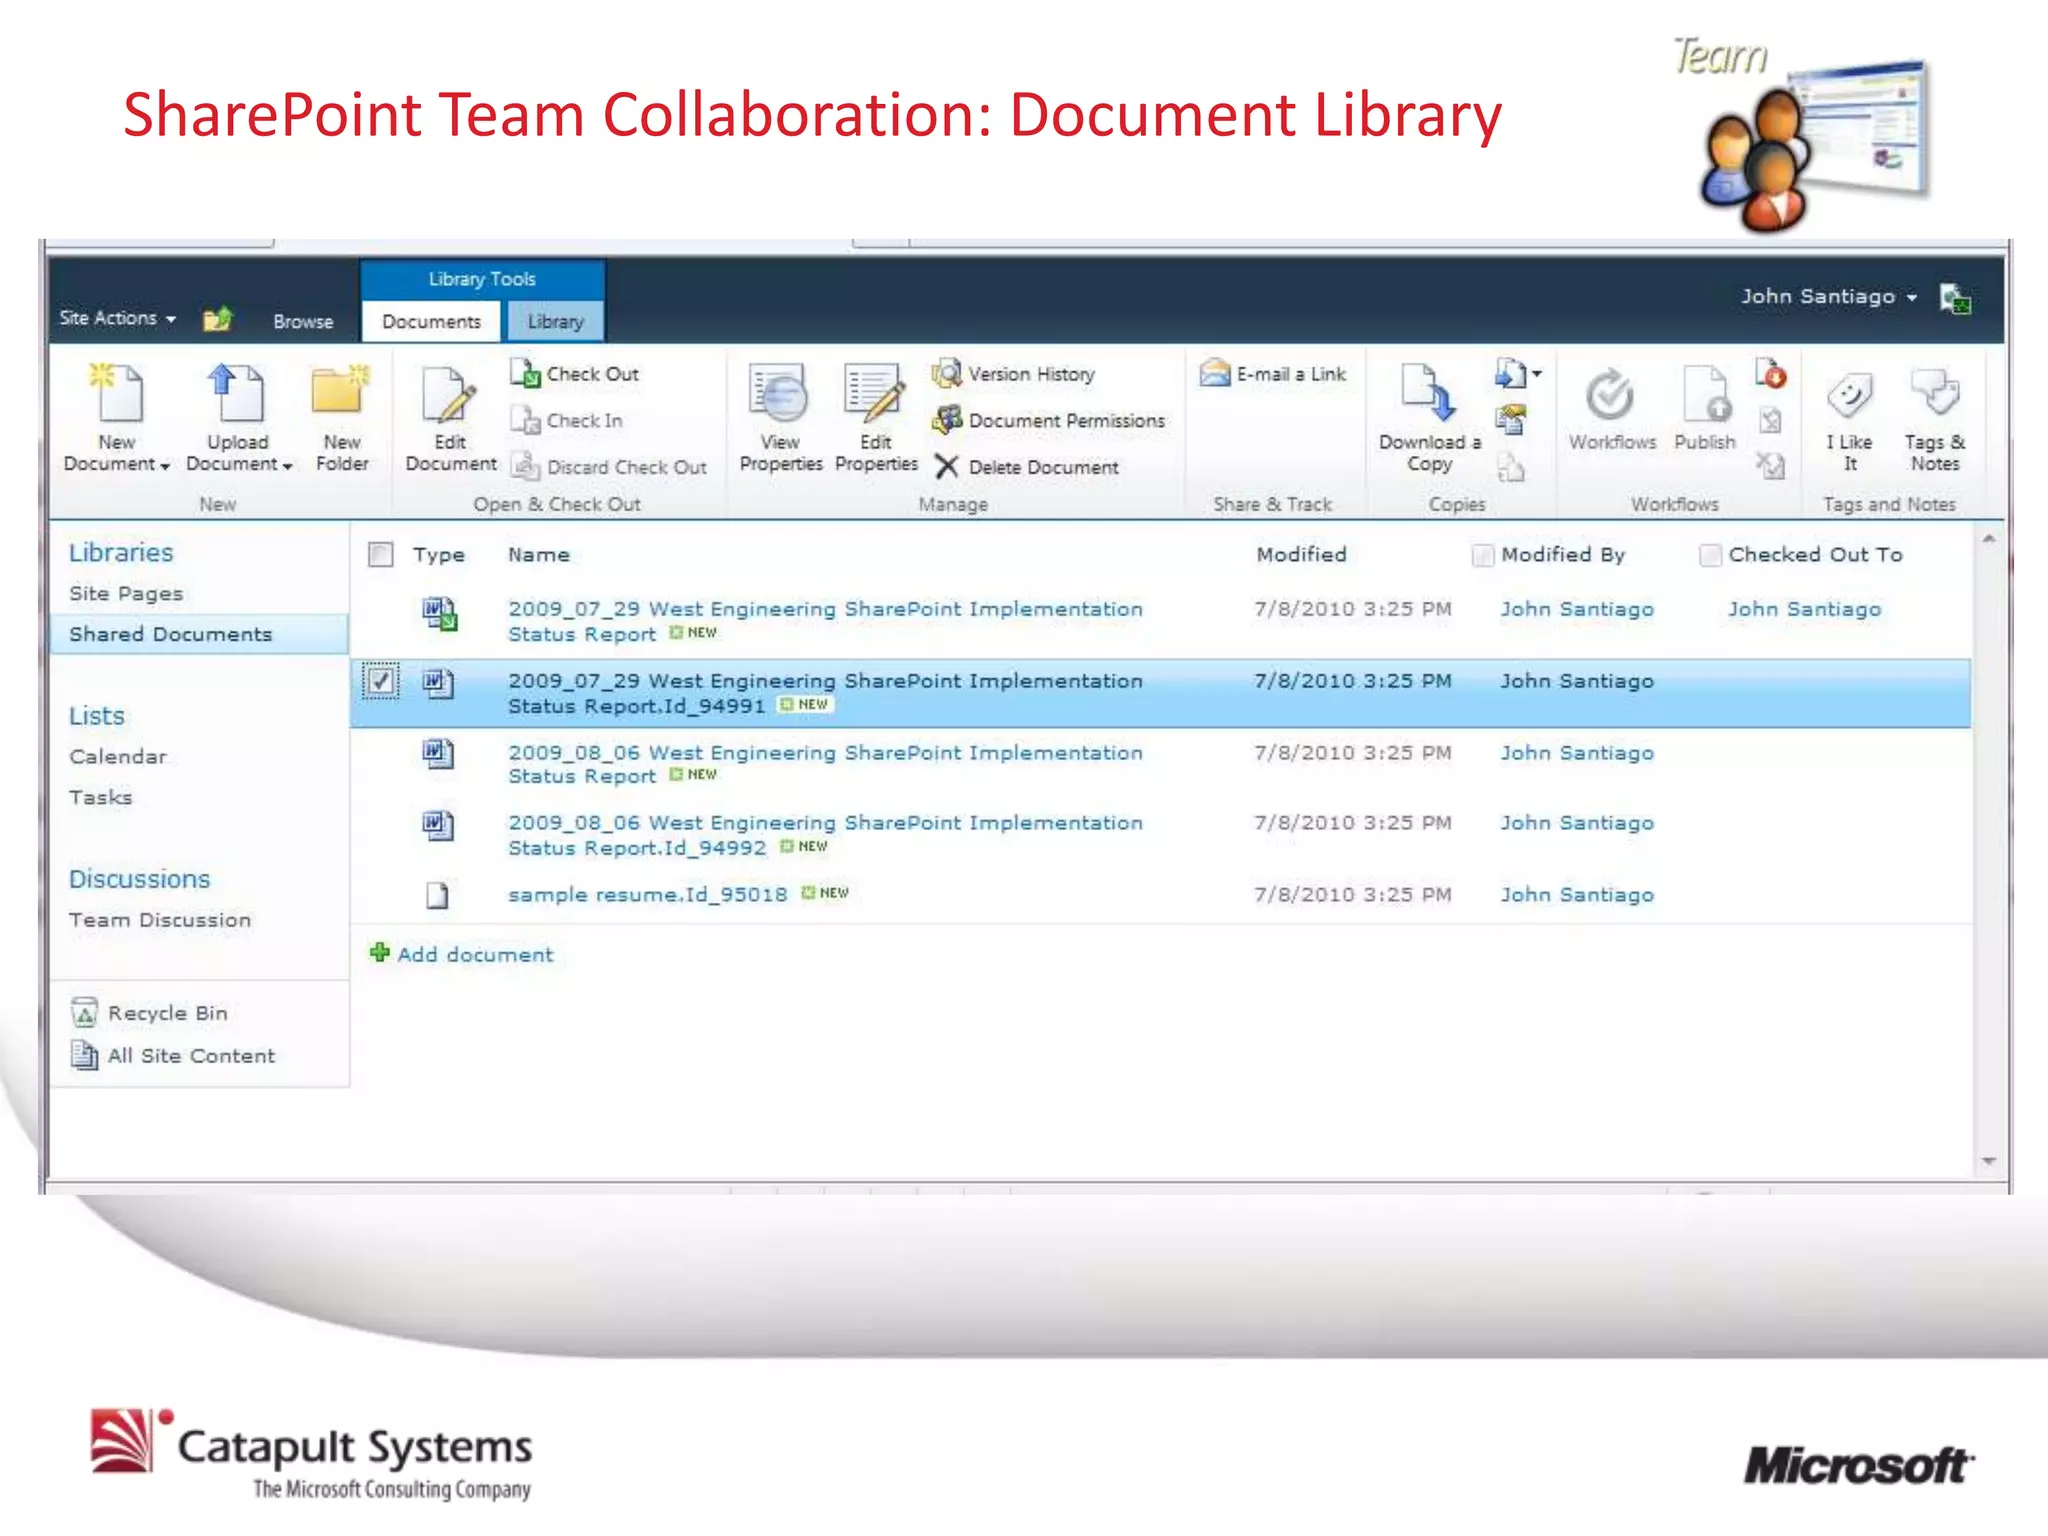Open the 2009_08_06 Status Report.Id_94992 document
Image resolution: width=2048 pixels, height=1536 pixels.
825,835
